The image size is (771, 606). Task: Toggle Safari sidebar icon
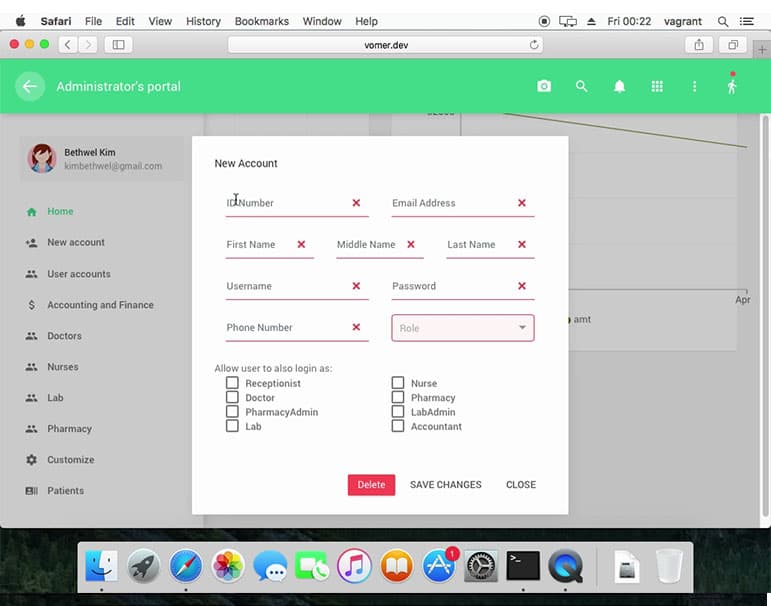[118, 45]
